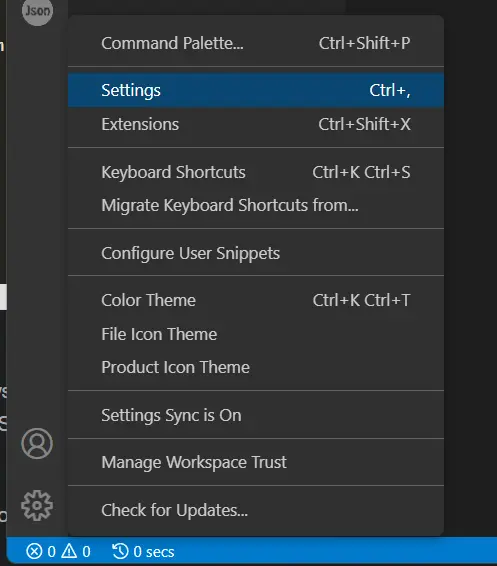Choose File Icon Theme option
This screenshot has width=497, height=566.
point(256,334)
